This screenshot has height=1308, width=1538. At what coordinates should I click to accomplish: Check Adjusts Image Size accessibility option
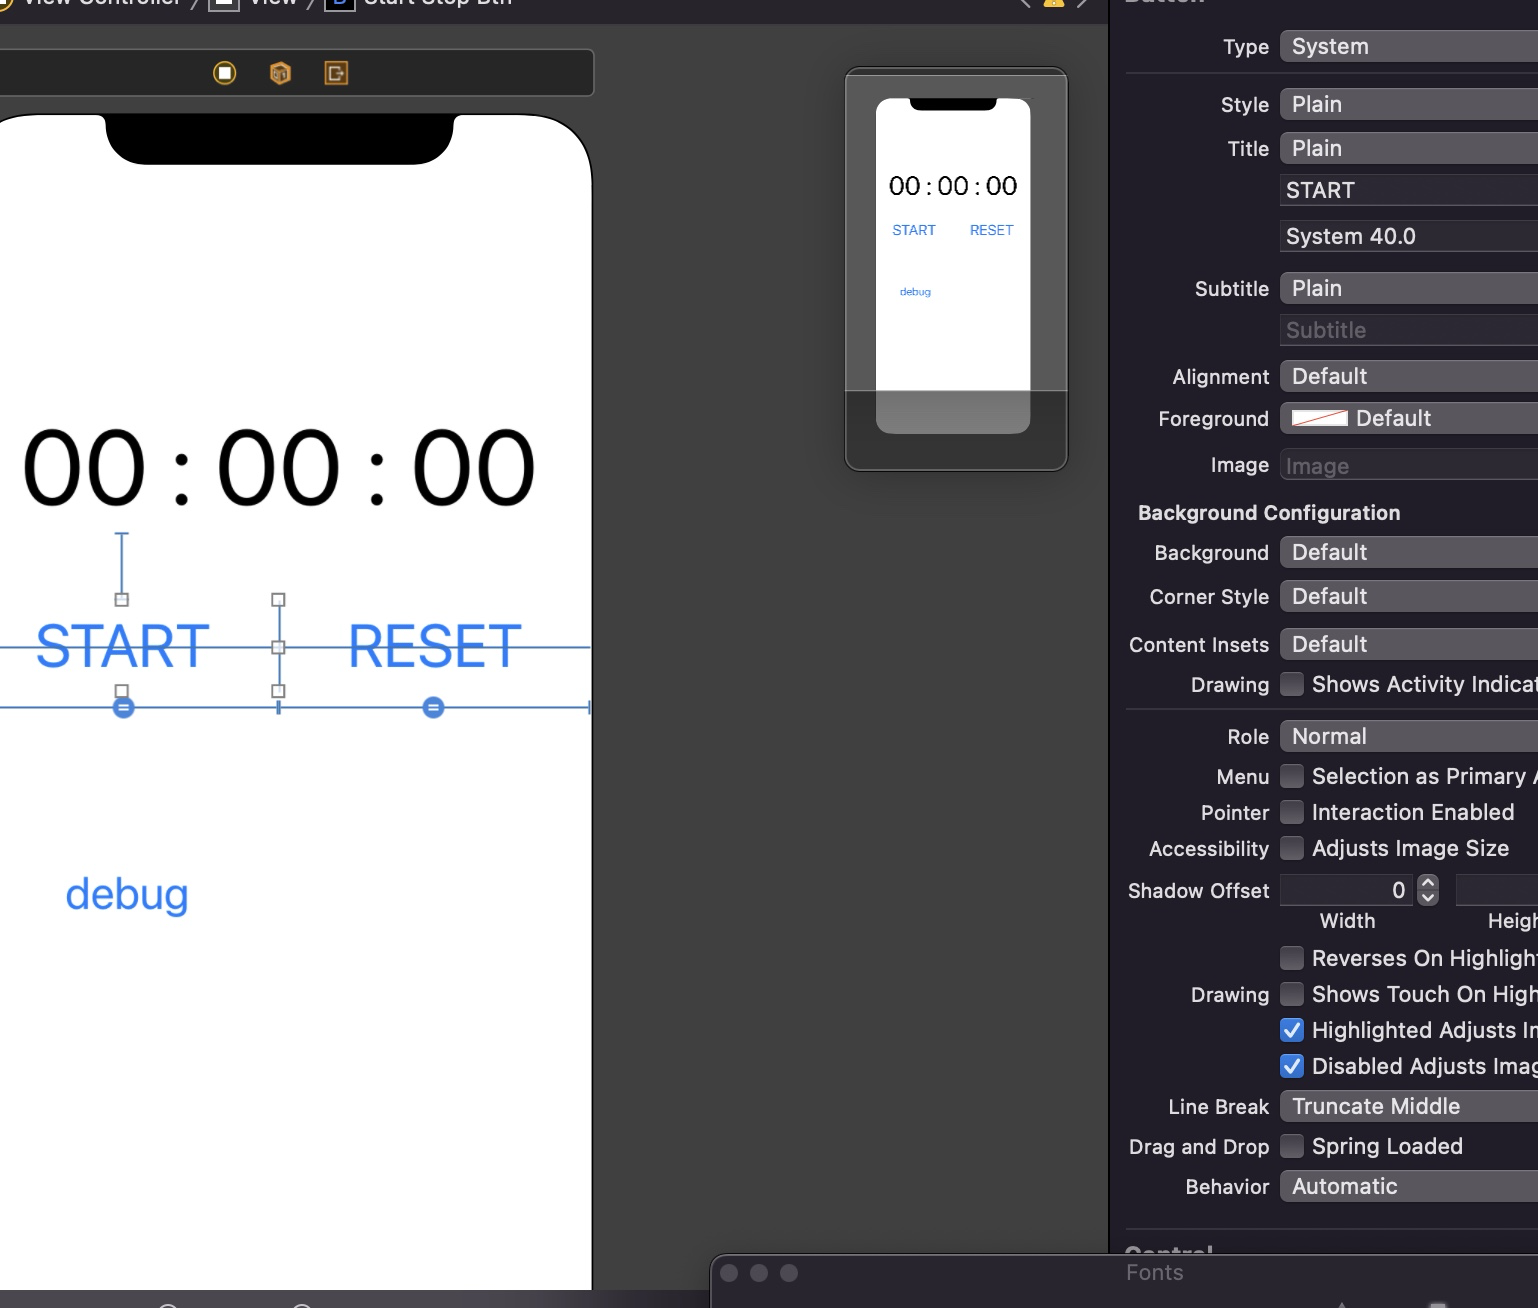tap(1292, 848)
